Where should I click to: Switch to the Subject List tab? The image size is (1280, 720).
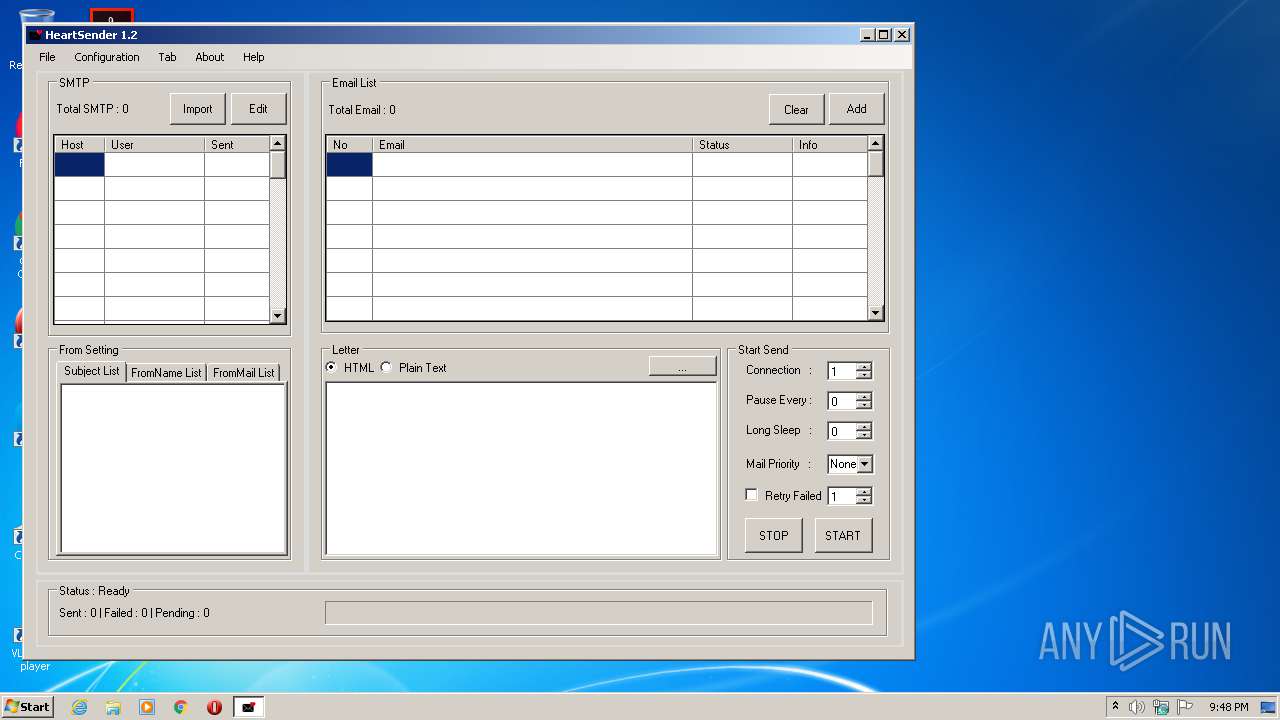pos(92,371)
